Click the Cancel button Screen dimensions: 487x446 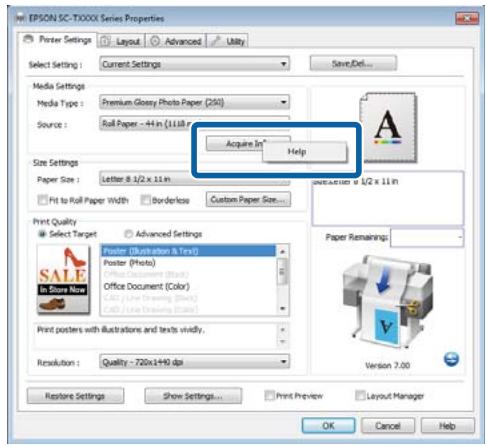coord(388,426)
